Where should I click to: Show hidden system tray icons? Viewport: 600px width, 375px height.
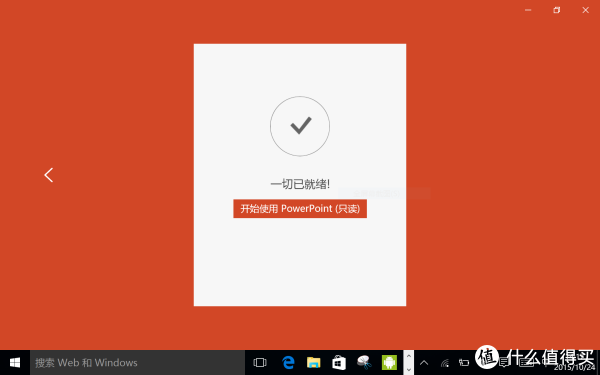[x=424, y=362]
